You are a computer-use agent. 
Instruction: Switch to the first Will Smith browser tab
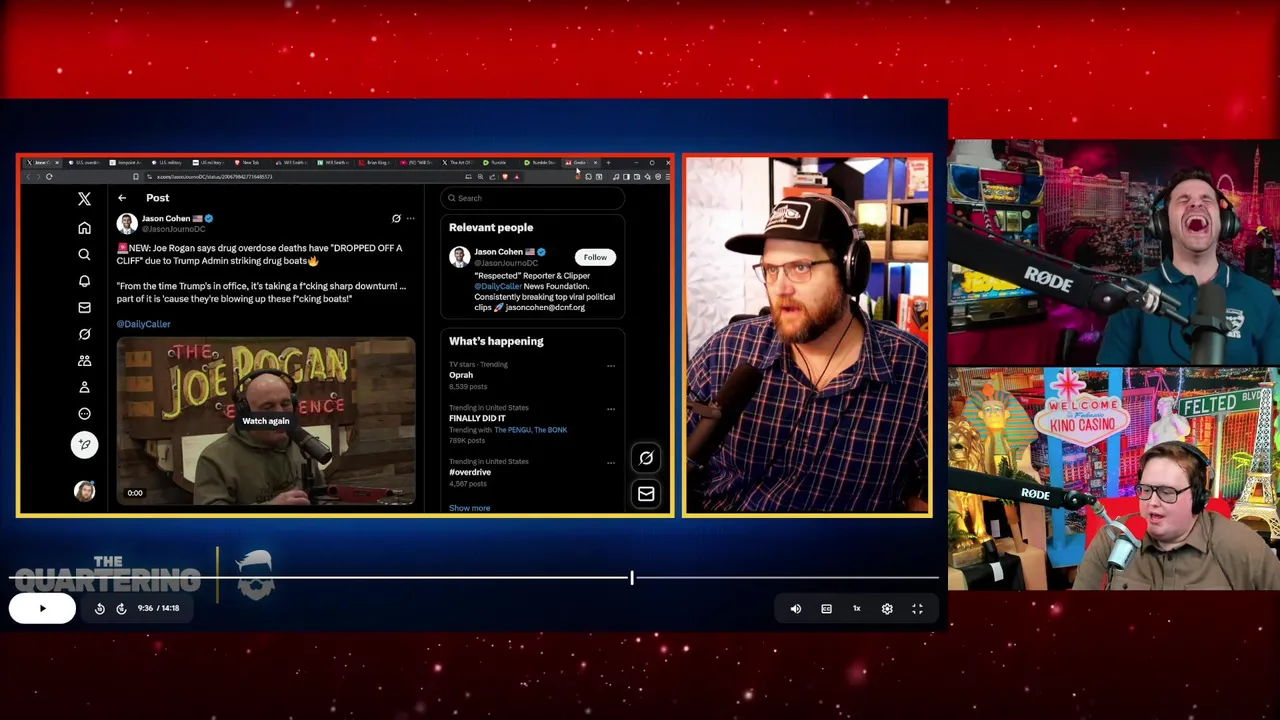coord(293,162)
